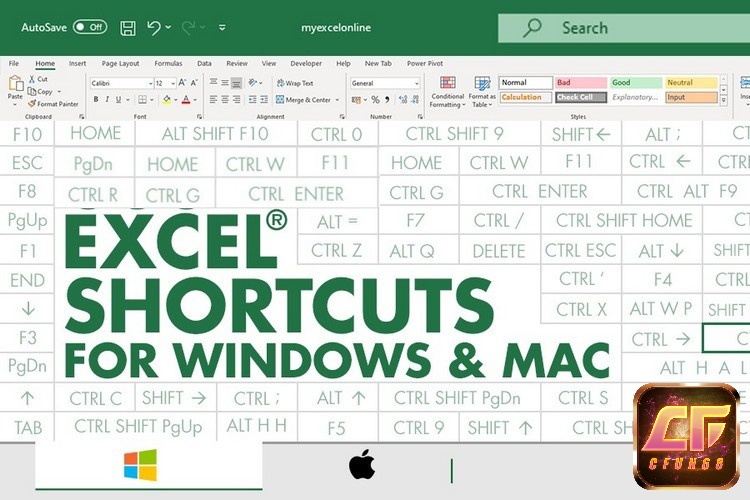
Task: Switch to the Formulas tab
Action: 168,63
